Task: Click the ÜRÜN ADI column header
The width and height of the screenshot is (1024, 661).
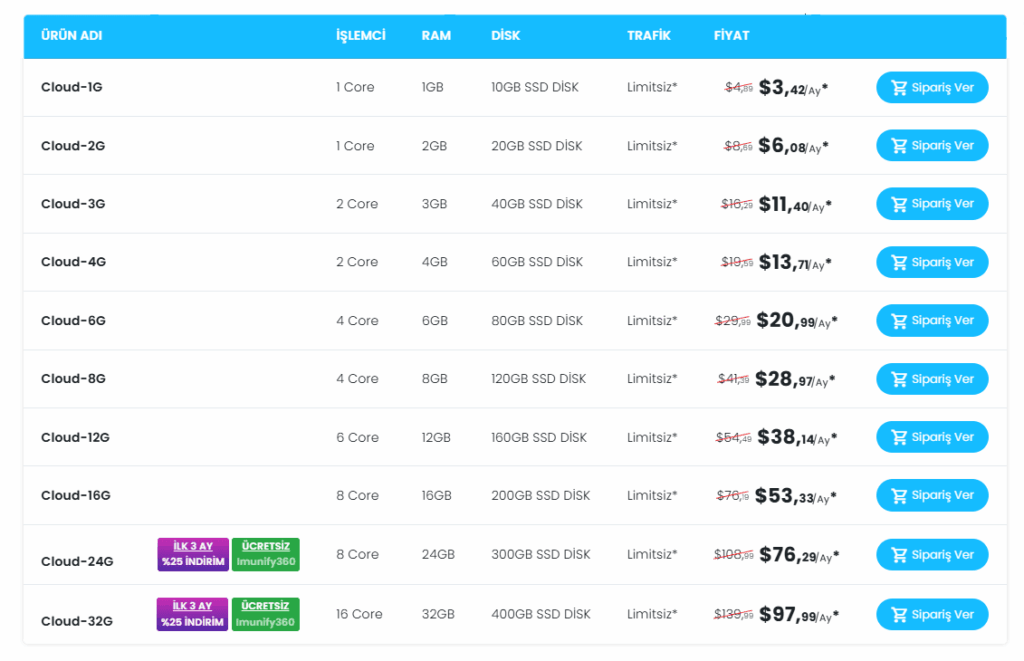Action: 71,36
